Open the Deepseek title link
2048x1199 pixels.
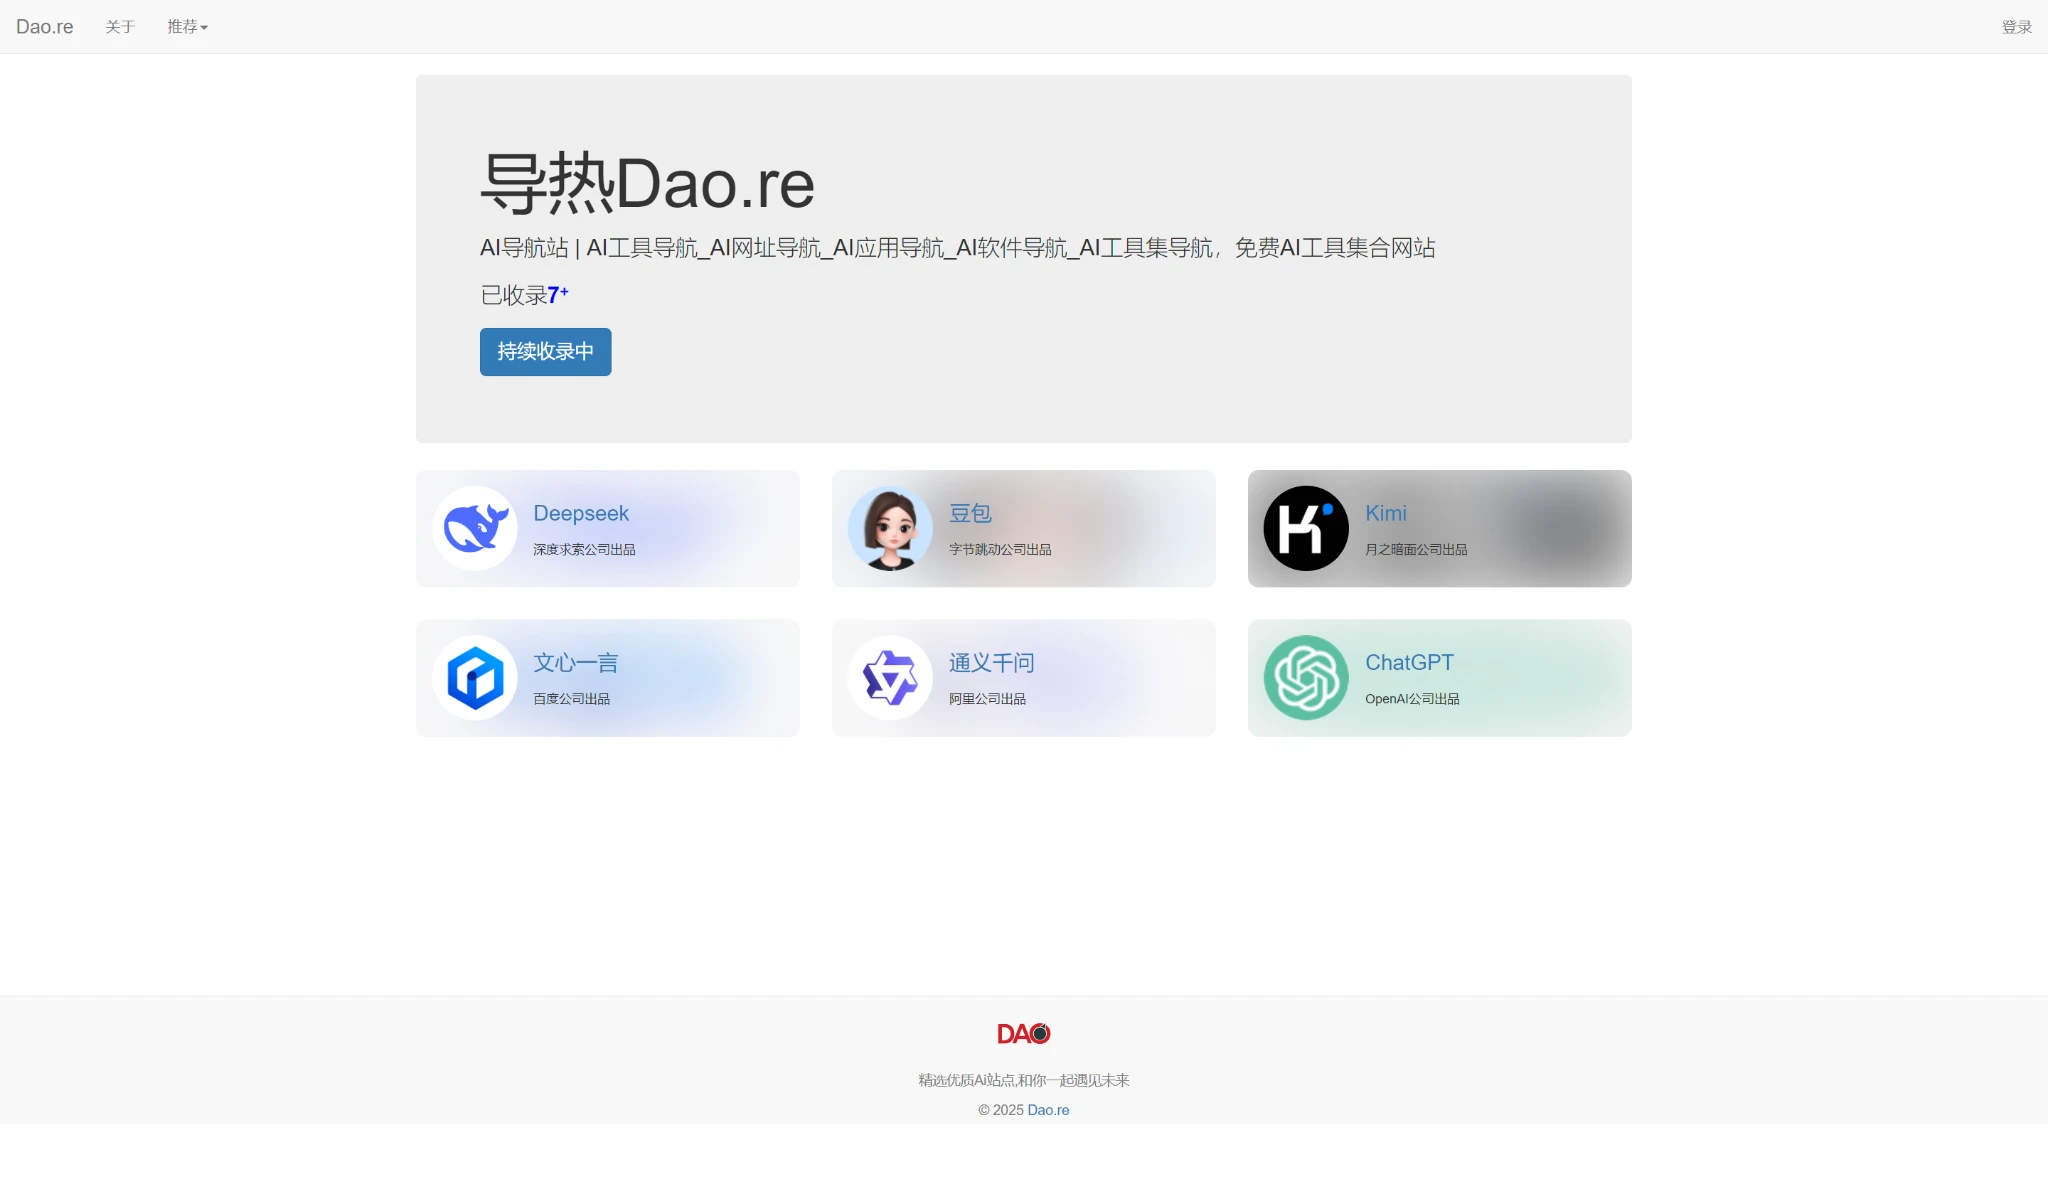click(581, 513)
